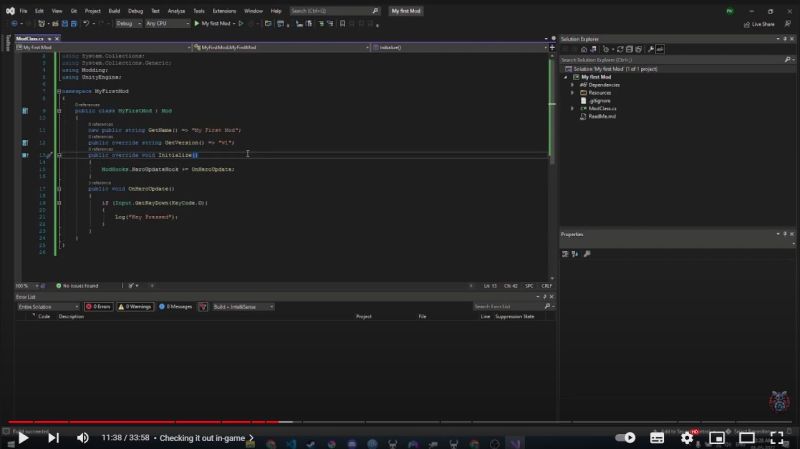The image size is (800, 449).
Task: Open the Entire Solution scope dropdown
Action: (48, 307)
